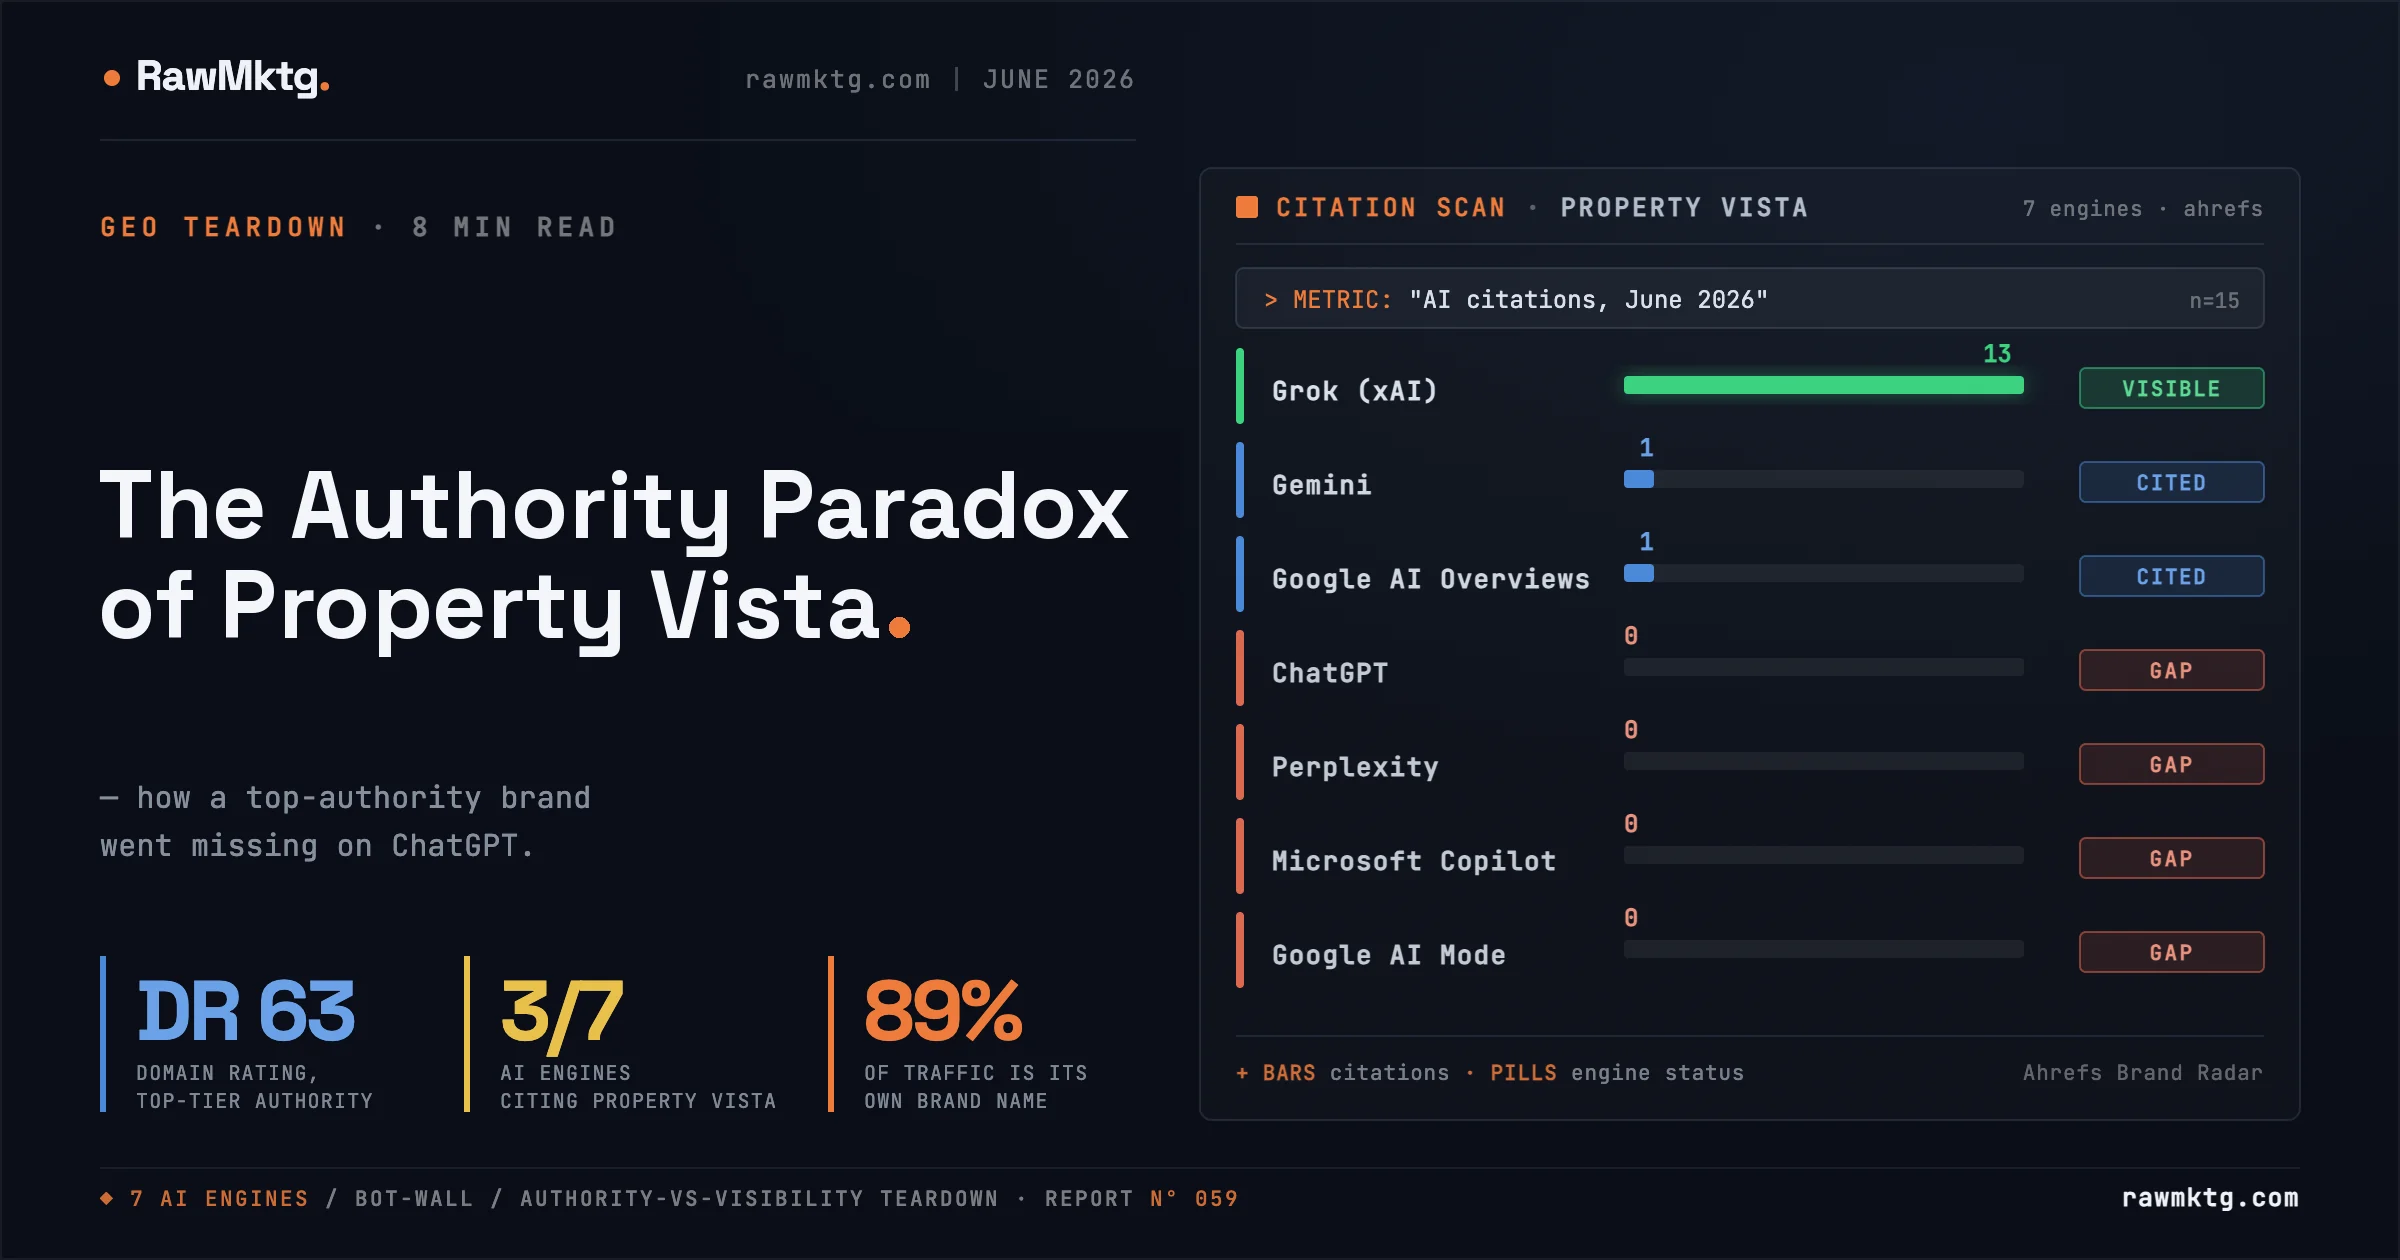Click the 'CITATION SCAN' heading
The height and width of the screenshot is (1260, 2400).
pyautogui.click(x=1390, y=207)
